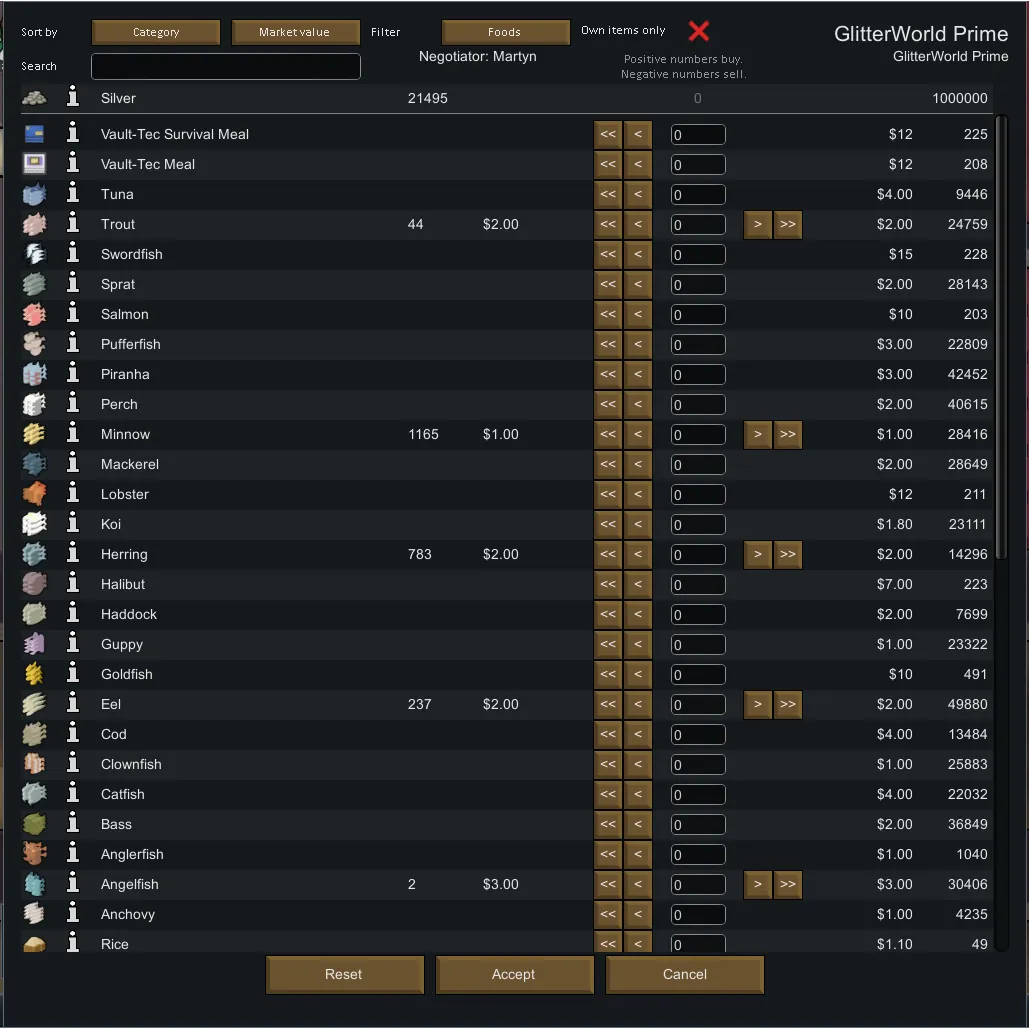
Task: Open the info icon for Swordfish
Action: coord(72,254)
